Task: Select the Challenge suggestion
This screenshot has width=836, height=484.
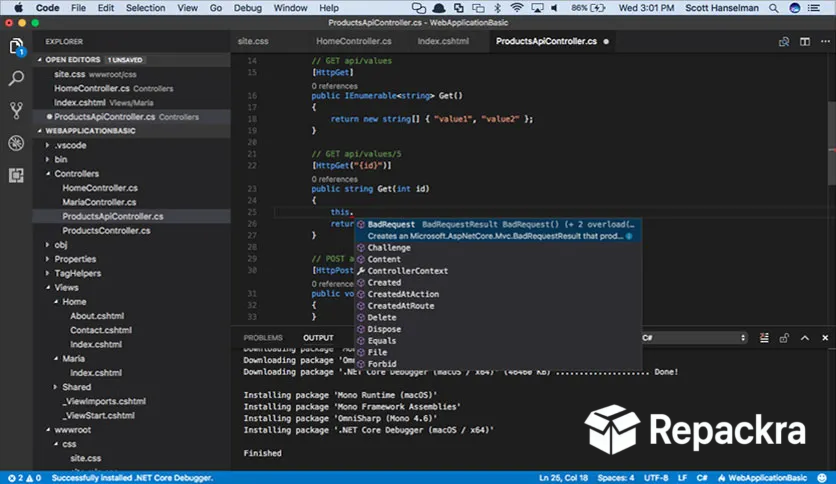Action: click(x=498, y=248)
